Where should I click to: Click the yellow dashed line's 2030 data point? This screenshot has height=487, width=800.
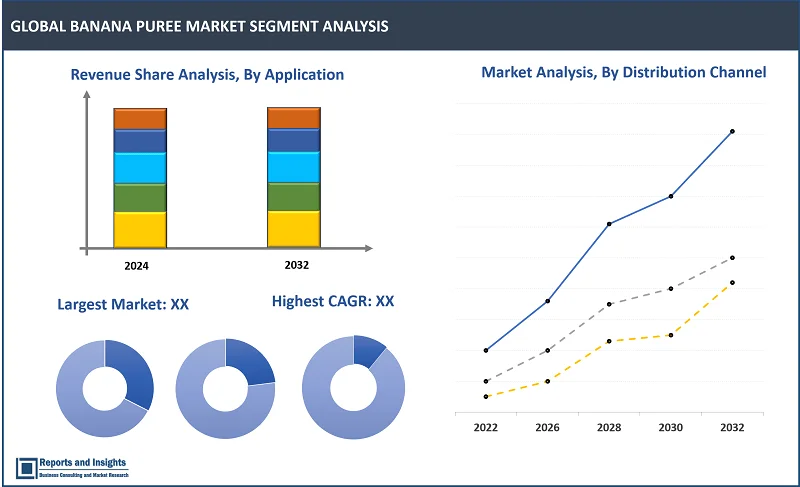click(670, 335)
